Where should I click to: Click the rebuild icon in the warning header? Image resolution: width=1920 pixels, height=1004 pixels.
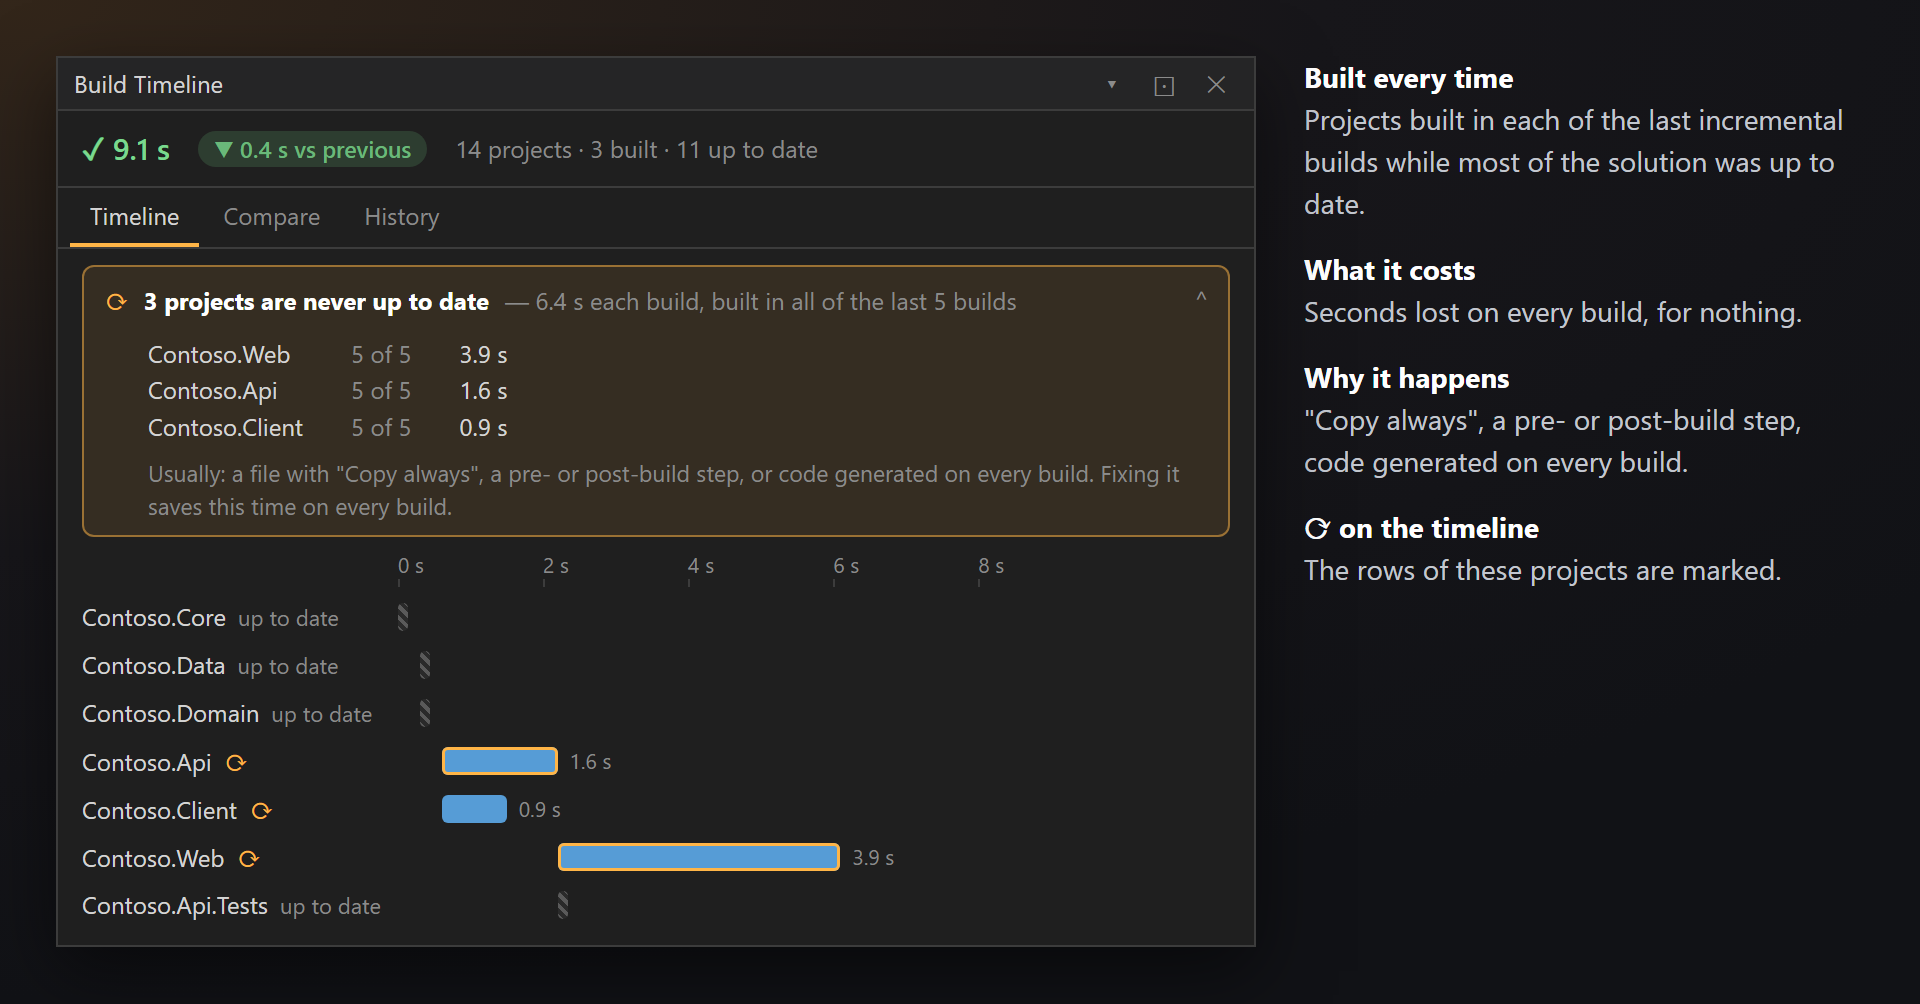[117, 302]
